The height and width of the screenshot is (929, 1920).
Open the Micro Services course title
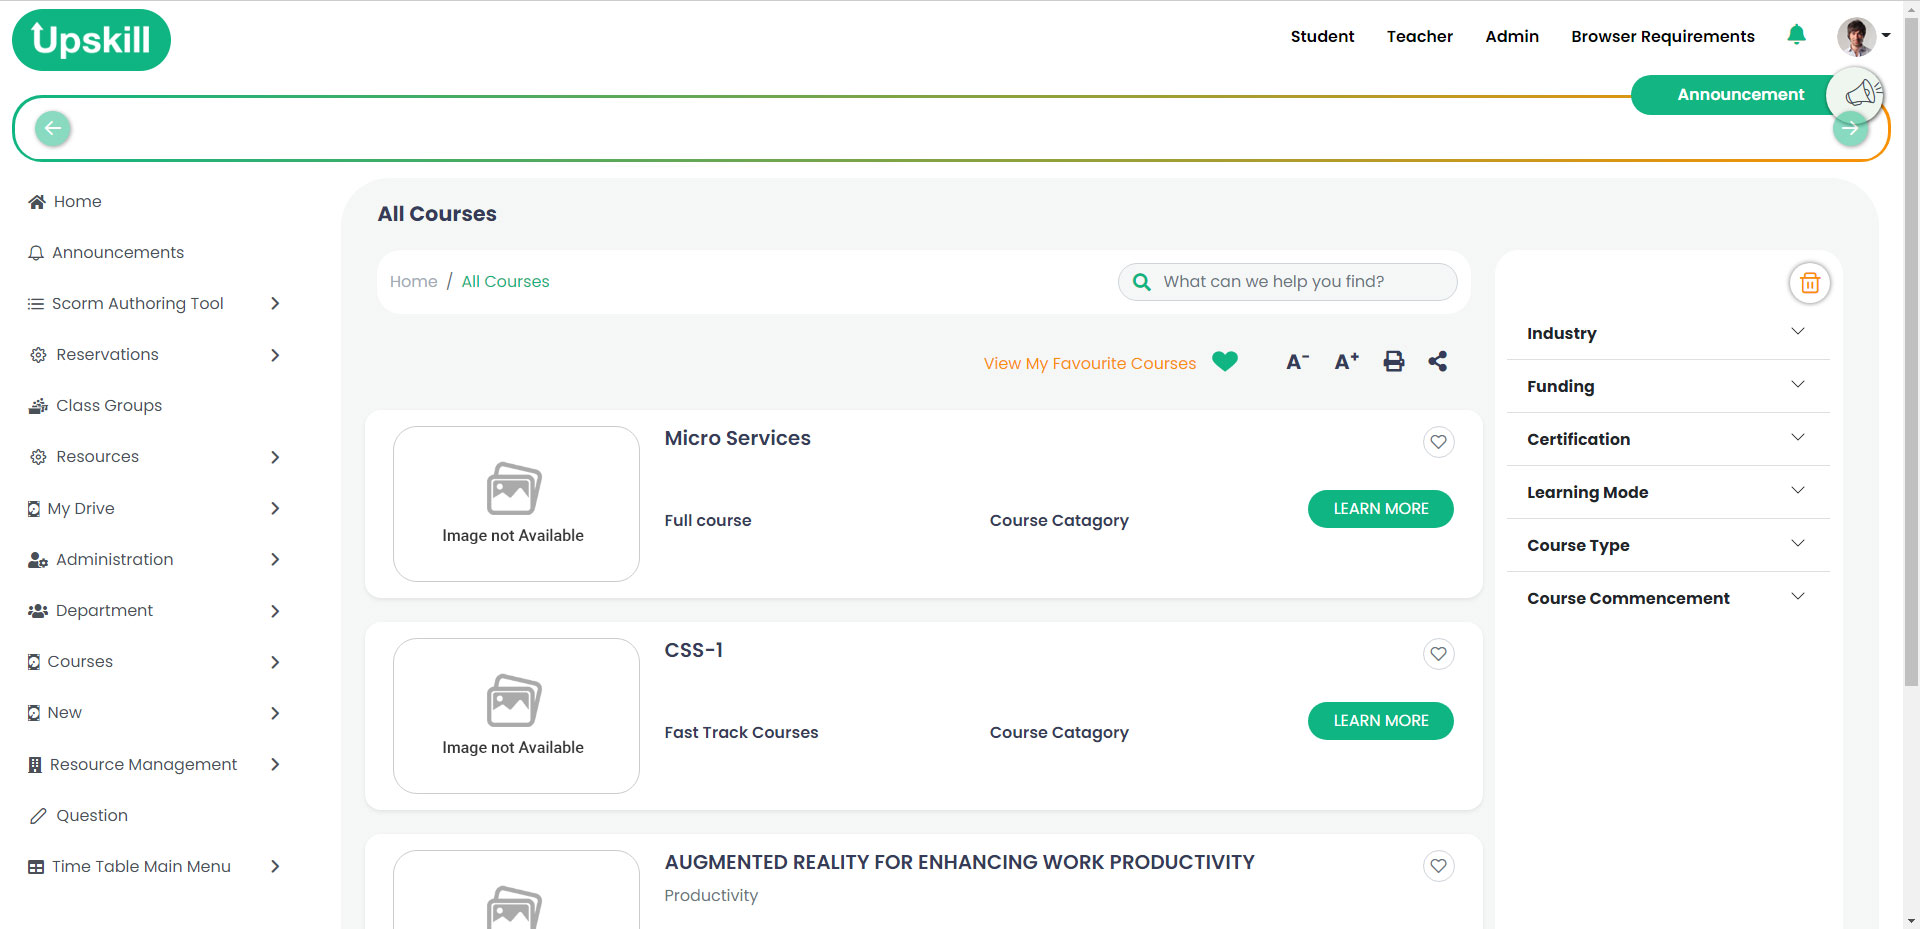click(737, 438)
